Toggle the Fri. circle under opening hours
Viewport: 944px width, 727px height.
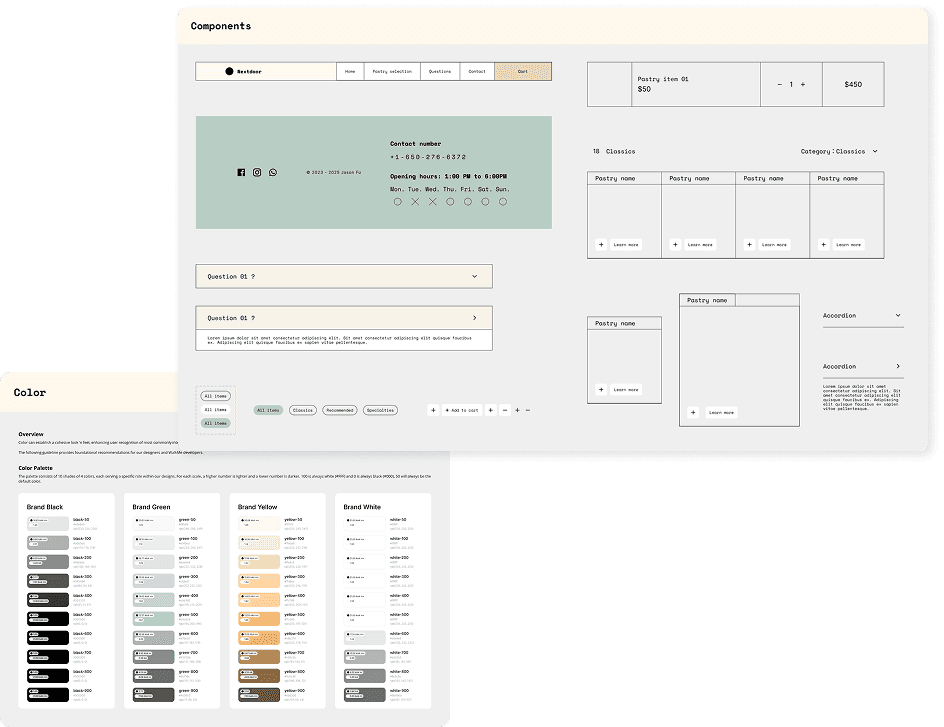pyautogui.click(x=467, y=202)
